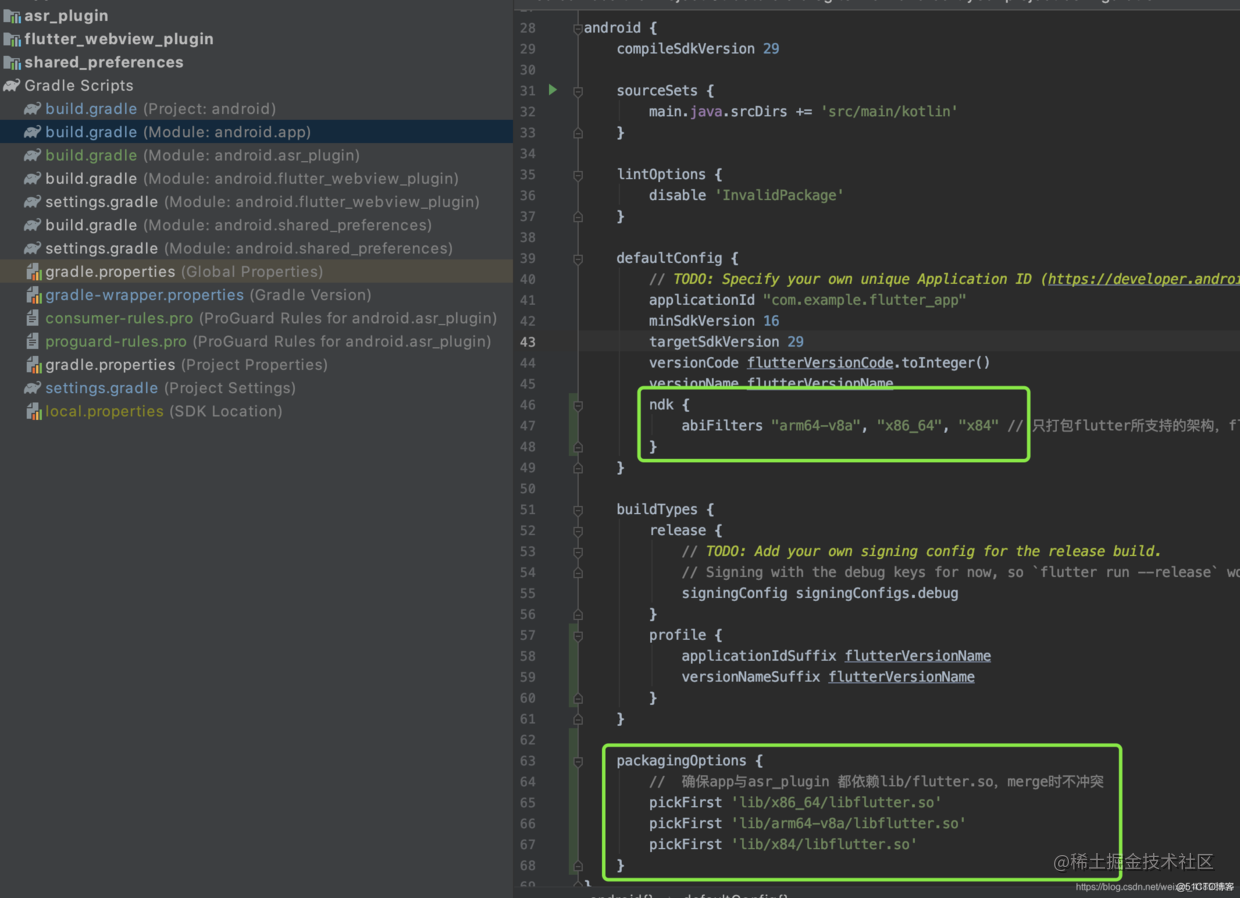
Task: Collapse the profile block fold marker
Action: [577, 635]
